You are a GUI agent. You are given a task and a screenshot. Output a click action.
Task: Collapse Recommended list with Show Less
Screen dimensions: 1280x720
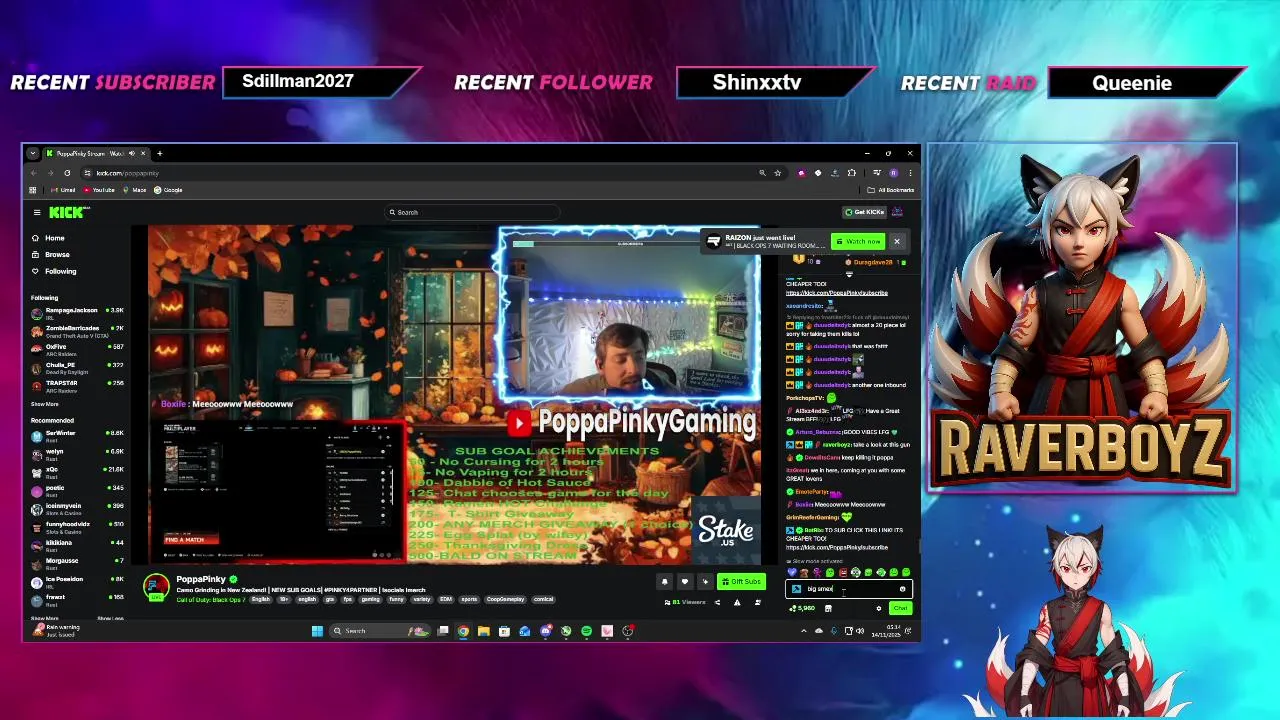[110, 618]
